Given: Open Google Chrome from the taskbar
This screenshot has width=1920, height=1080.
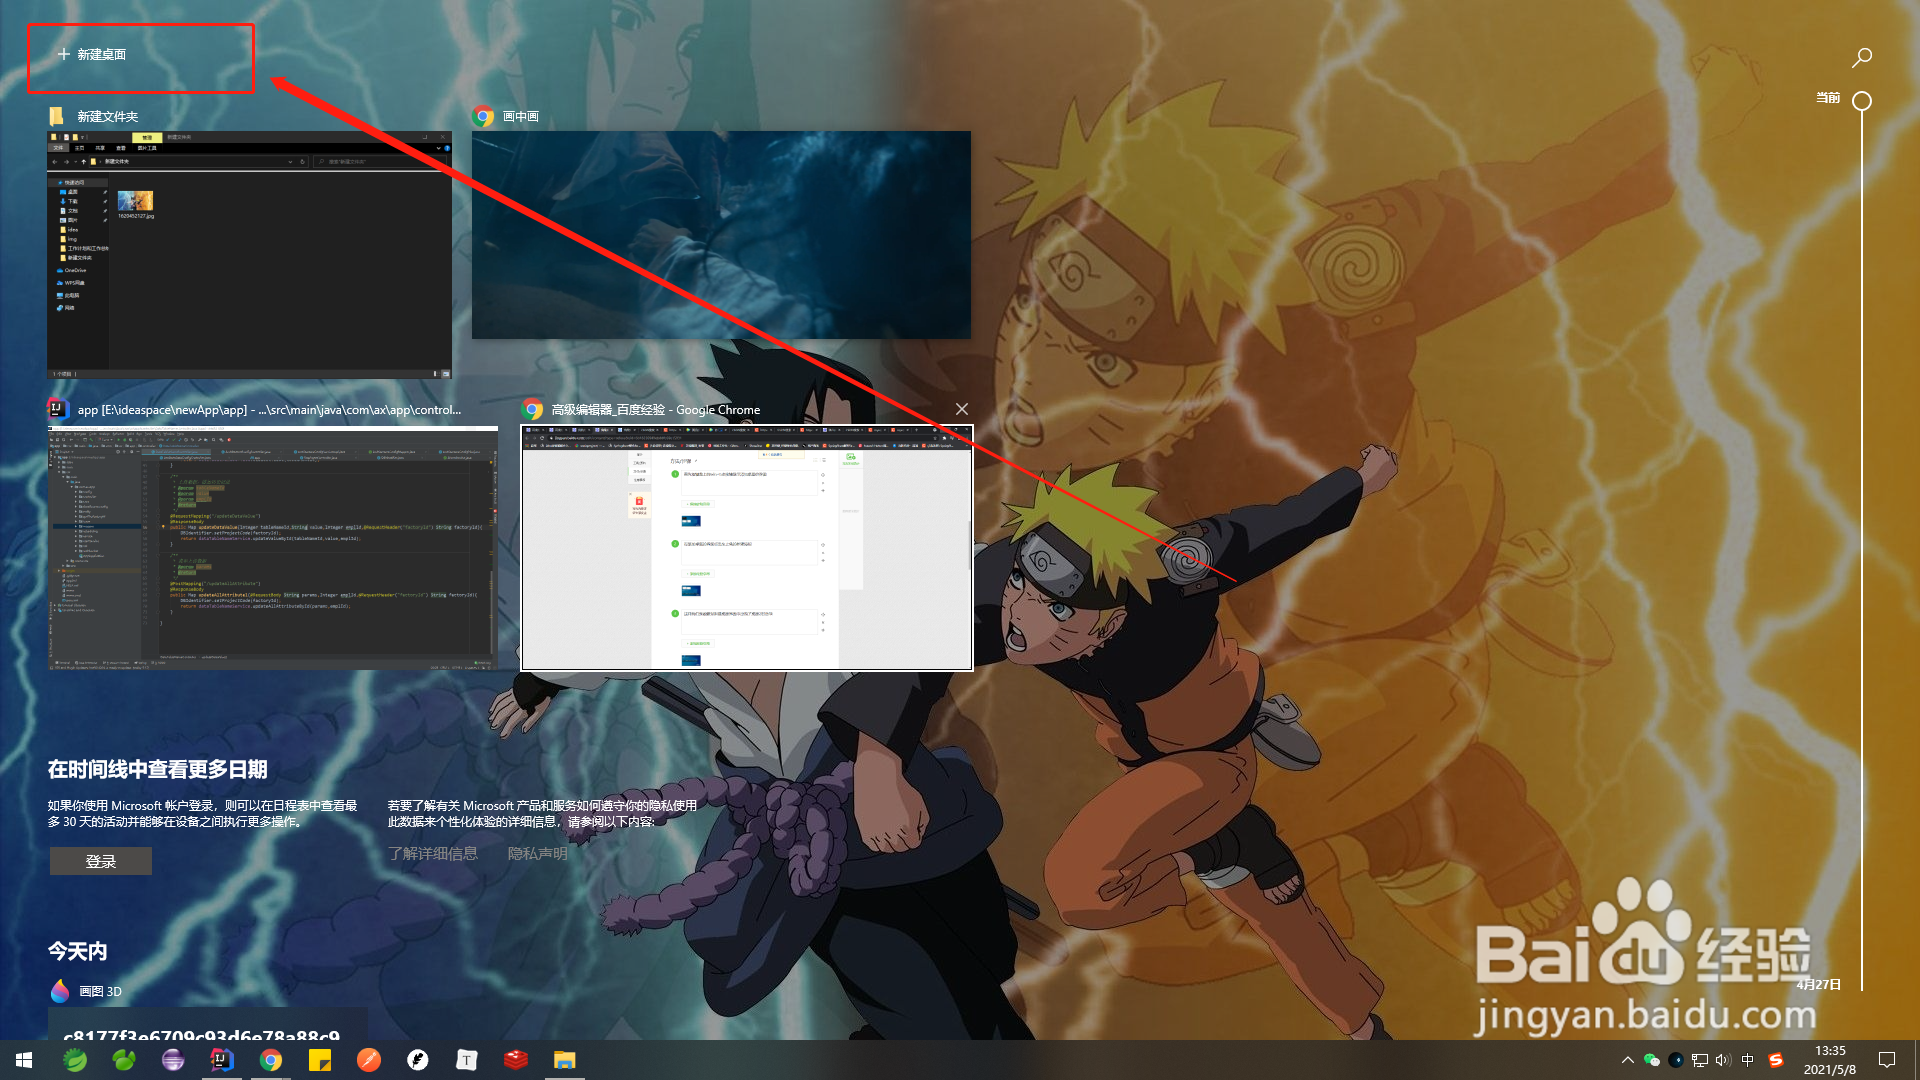Looking at the screenshot, I should point(271,1060).
